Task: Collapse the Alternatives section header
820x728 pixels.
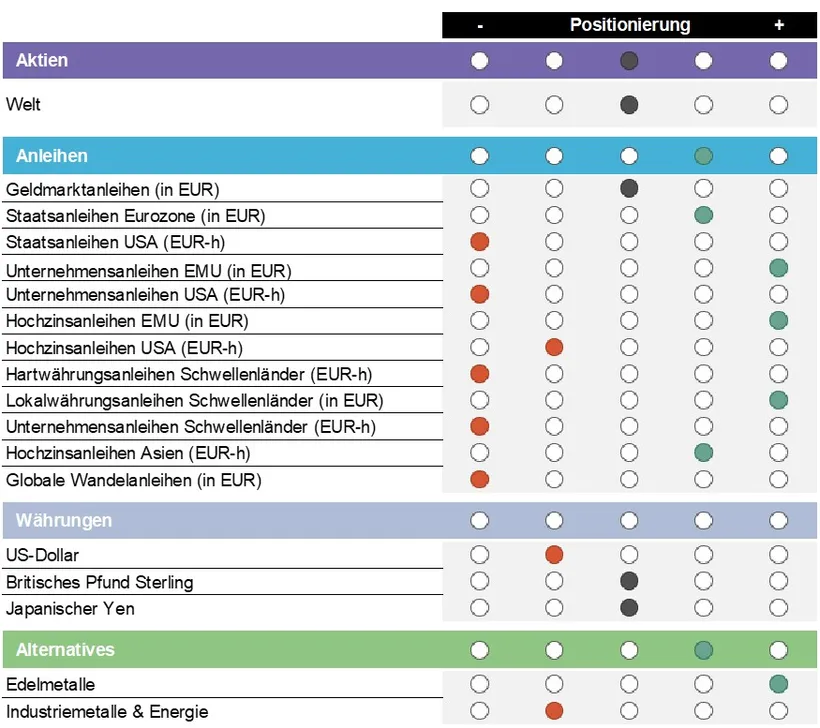Action: tap(65, 650)
